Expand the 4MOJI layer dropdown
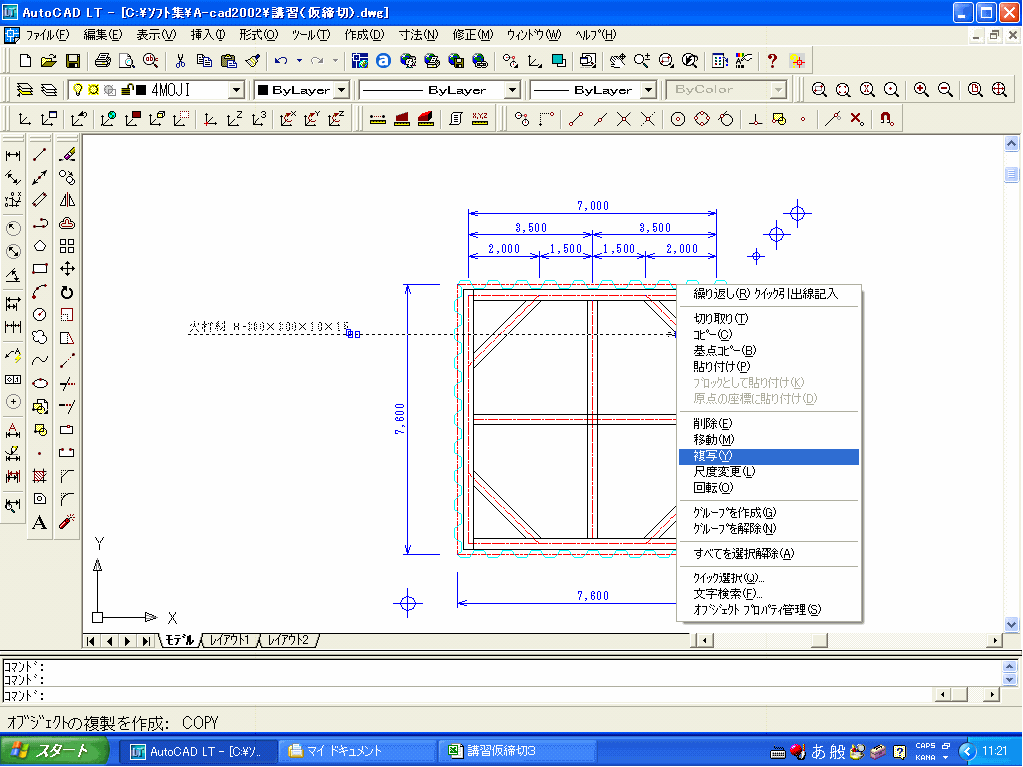Screen dimensions: 1023x767 tap(237, 90)
